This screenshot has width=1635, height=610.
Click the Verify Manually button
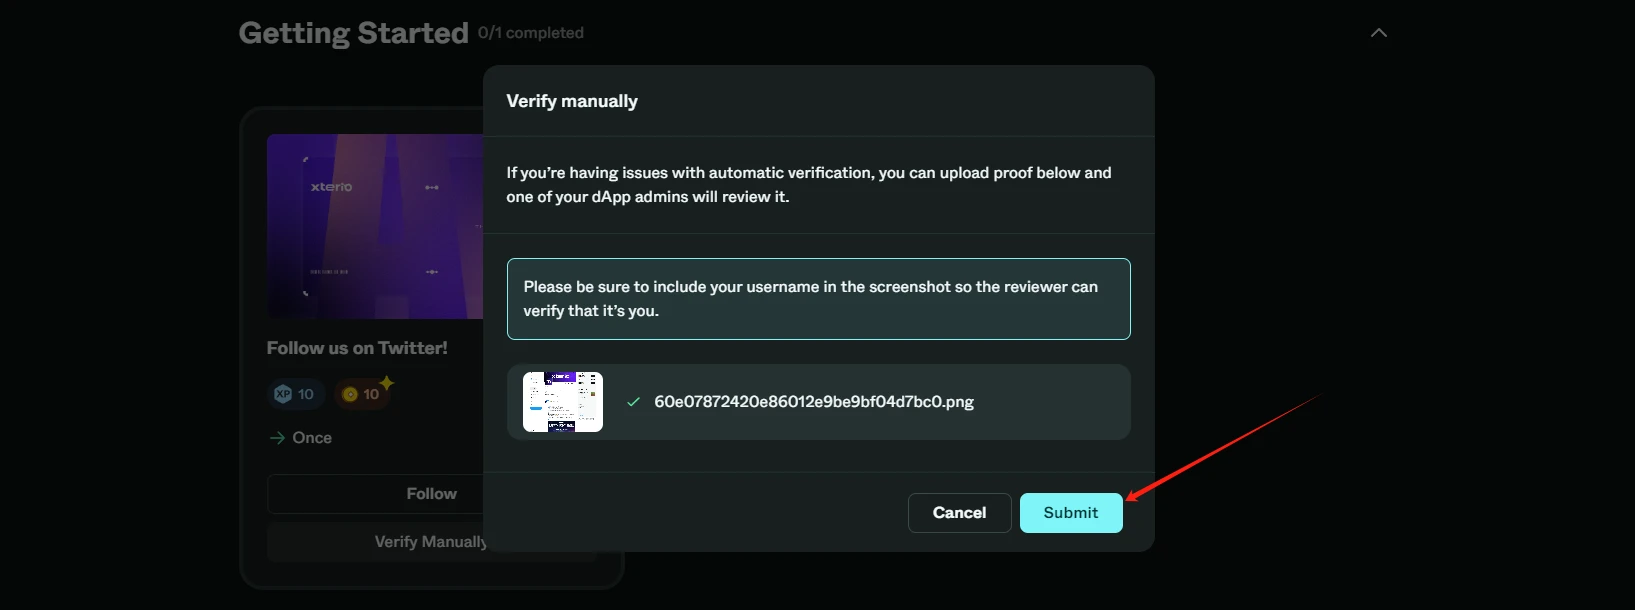(430, 542)
